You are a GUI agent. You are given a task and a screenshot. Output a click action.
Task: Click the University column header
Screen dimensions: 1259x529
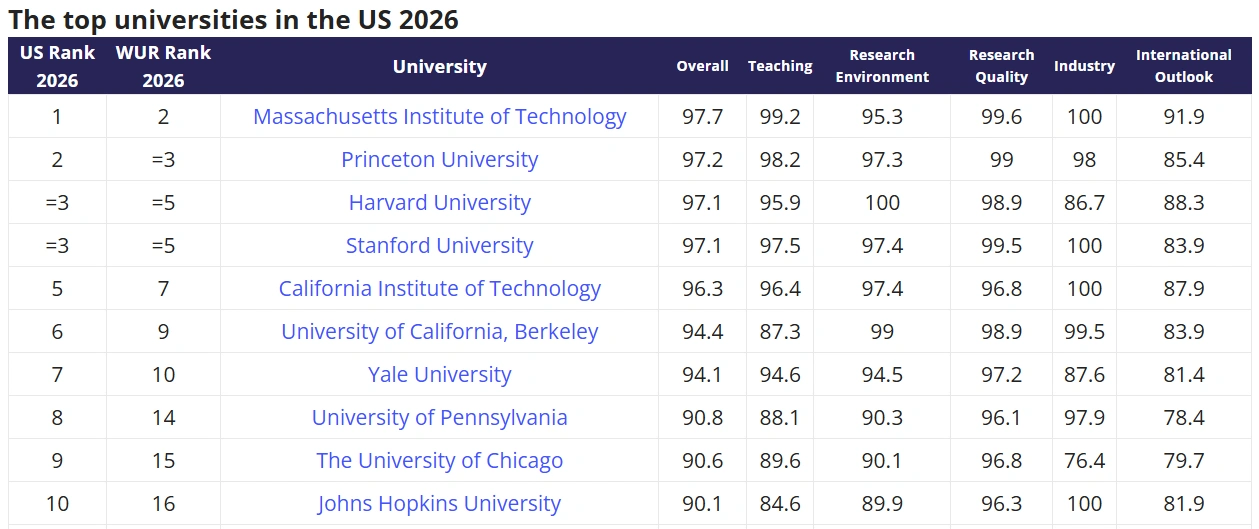439,67
